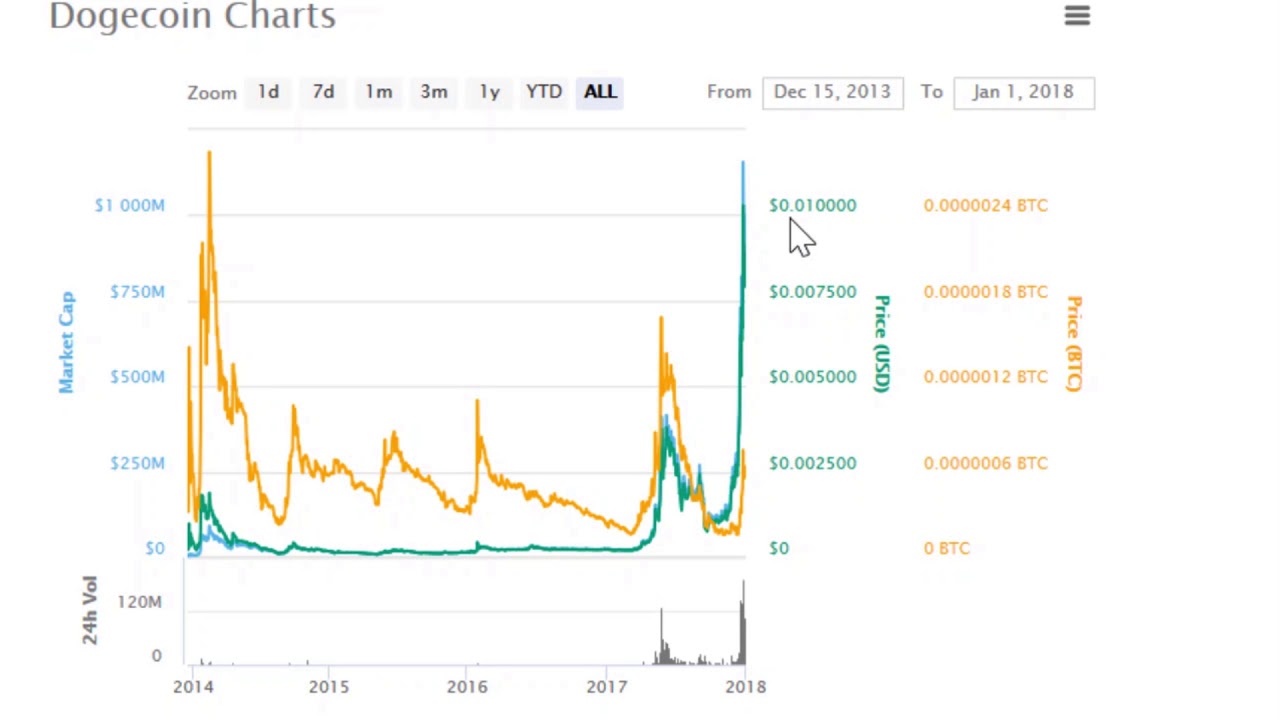Image resolution: width=1280 pixels, height=720 pixels.
Task: Click the 2017 year label on x-axis
Action: [x=606, y=686]
